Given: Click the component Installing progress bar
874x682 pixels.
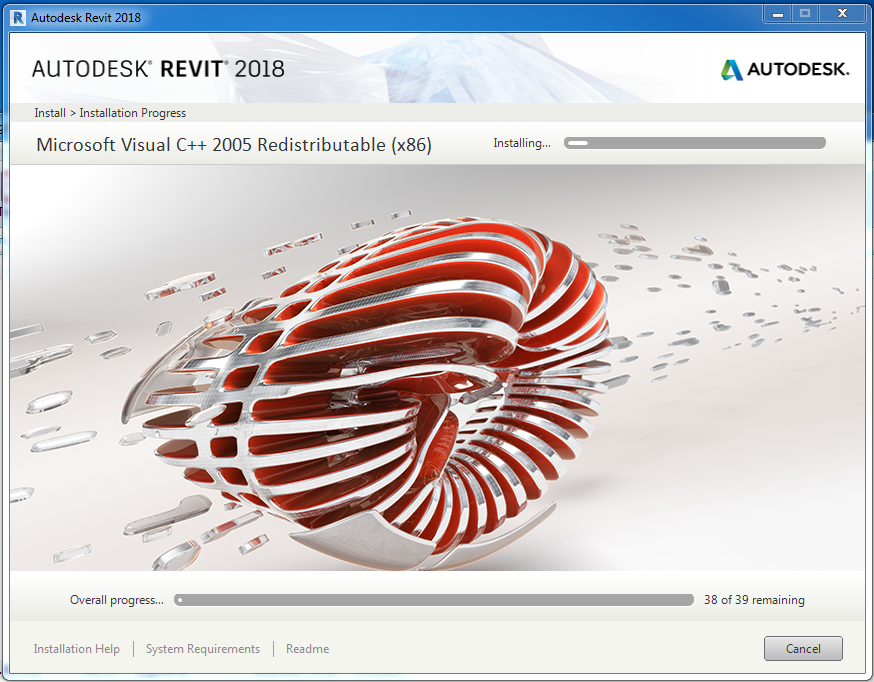Looking at the screenshot, I should [x=695, y=143].
